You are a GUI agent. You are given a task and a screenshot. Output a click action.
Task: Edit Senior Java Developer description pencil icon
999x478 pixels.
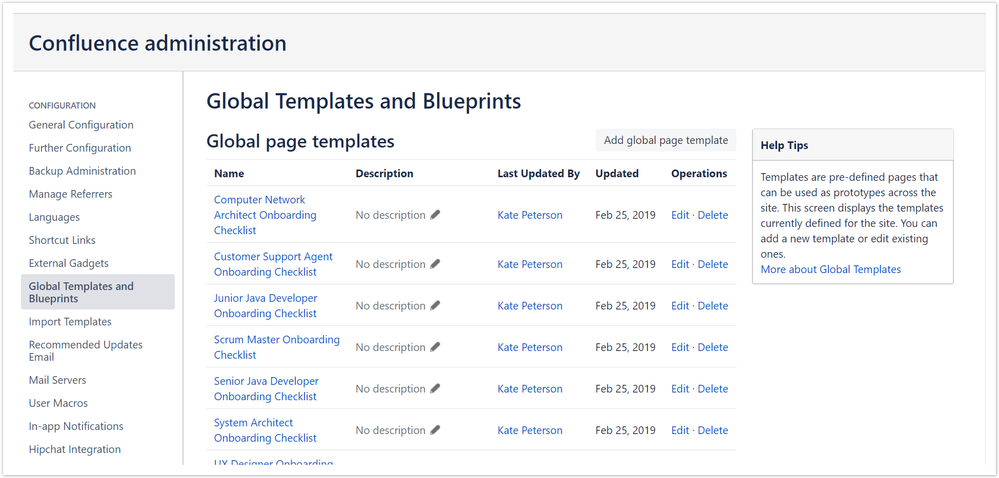(x=435, y=389)
